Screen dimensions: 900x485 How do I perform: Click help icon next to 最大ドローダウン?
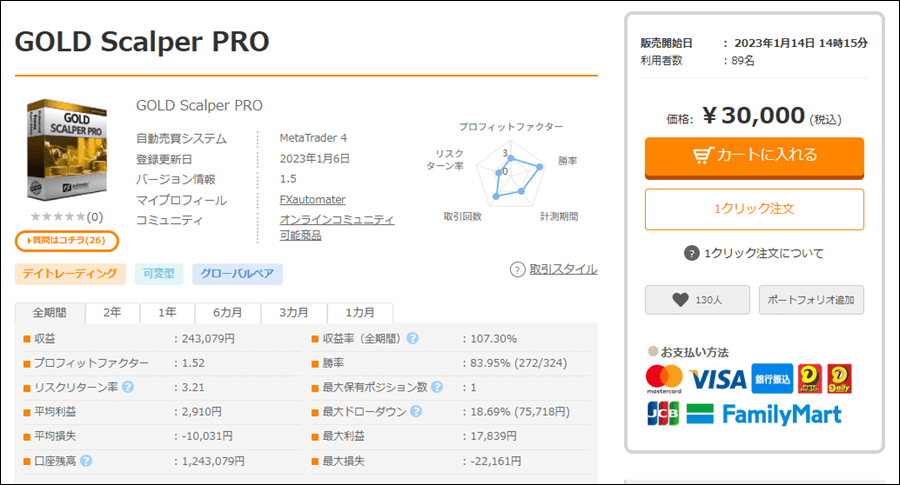tap(416, 412)
